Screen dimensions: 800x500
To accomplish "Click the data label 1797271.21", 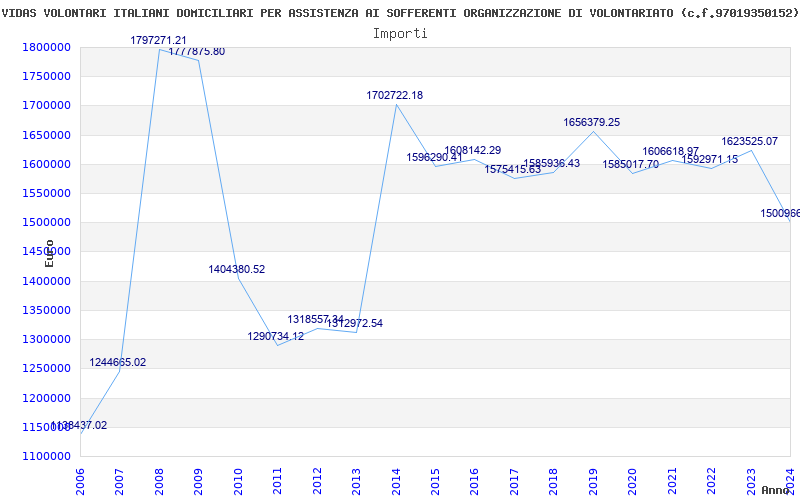I will [x=159, y=40].
